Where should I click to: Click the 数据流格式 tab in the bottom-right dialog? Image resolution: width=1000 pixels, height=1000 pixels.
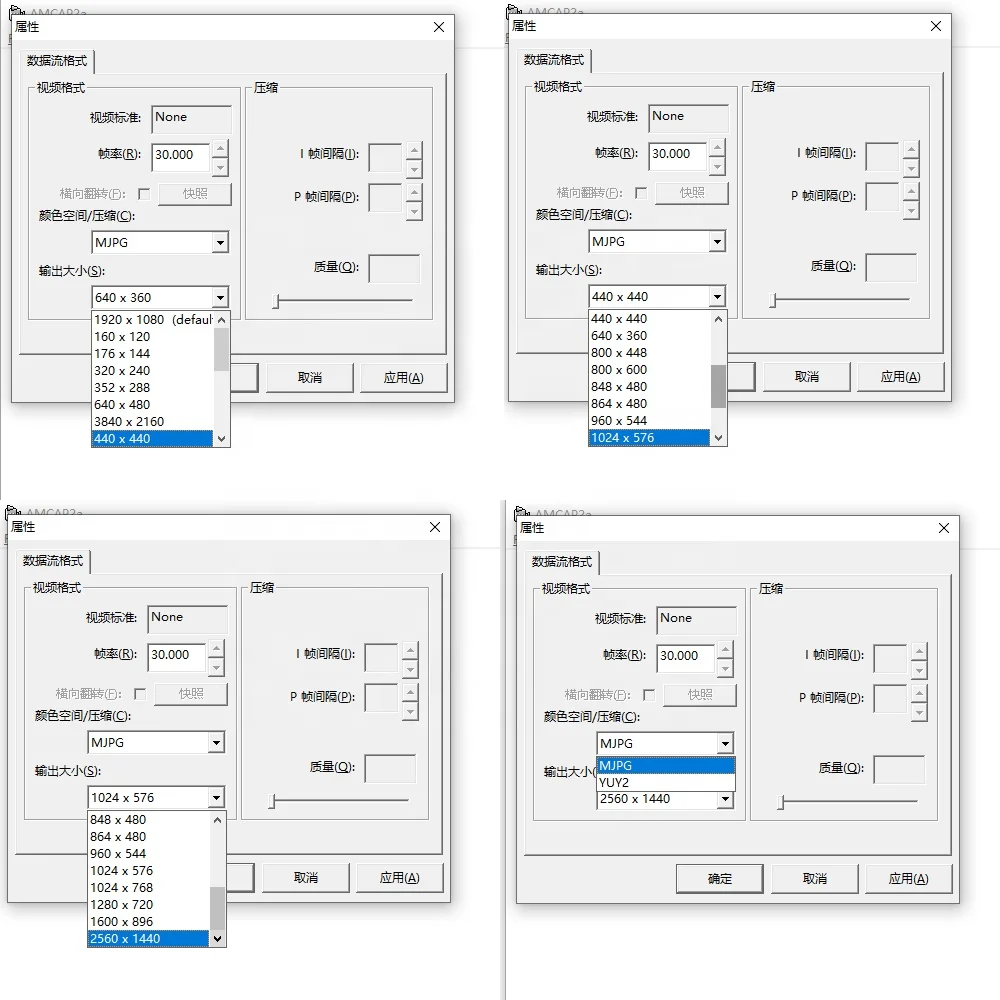[562, 562]
